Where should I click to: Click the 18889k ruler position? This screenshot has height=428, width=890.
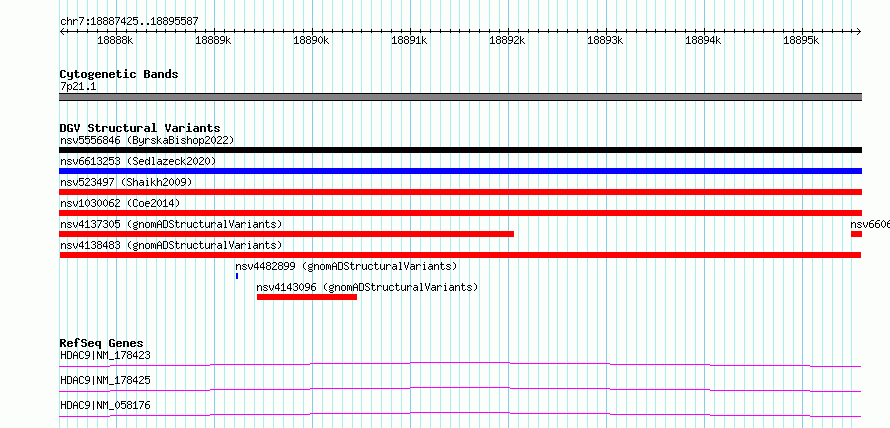point(214,40)
